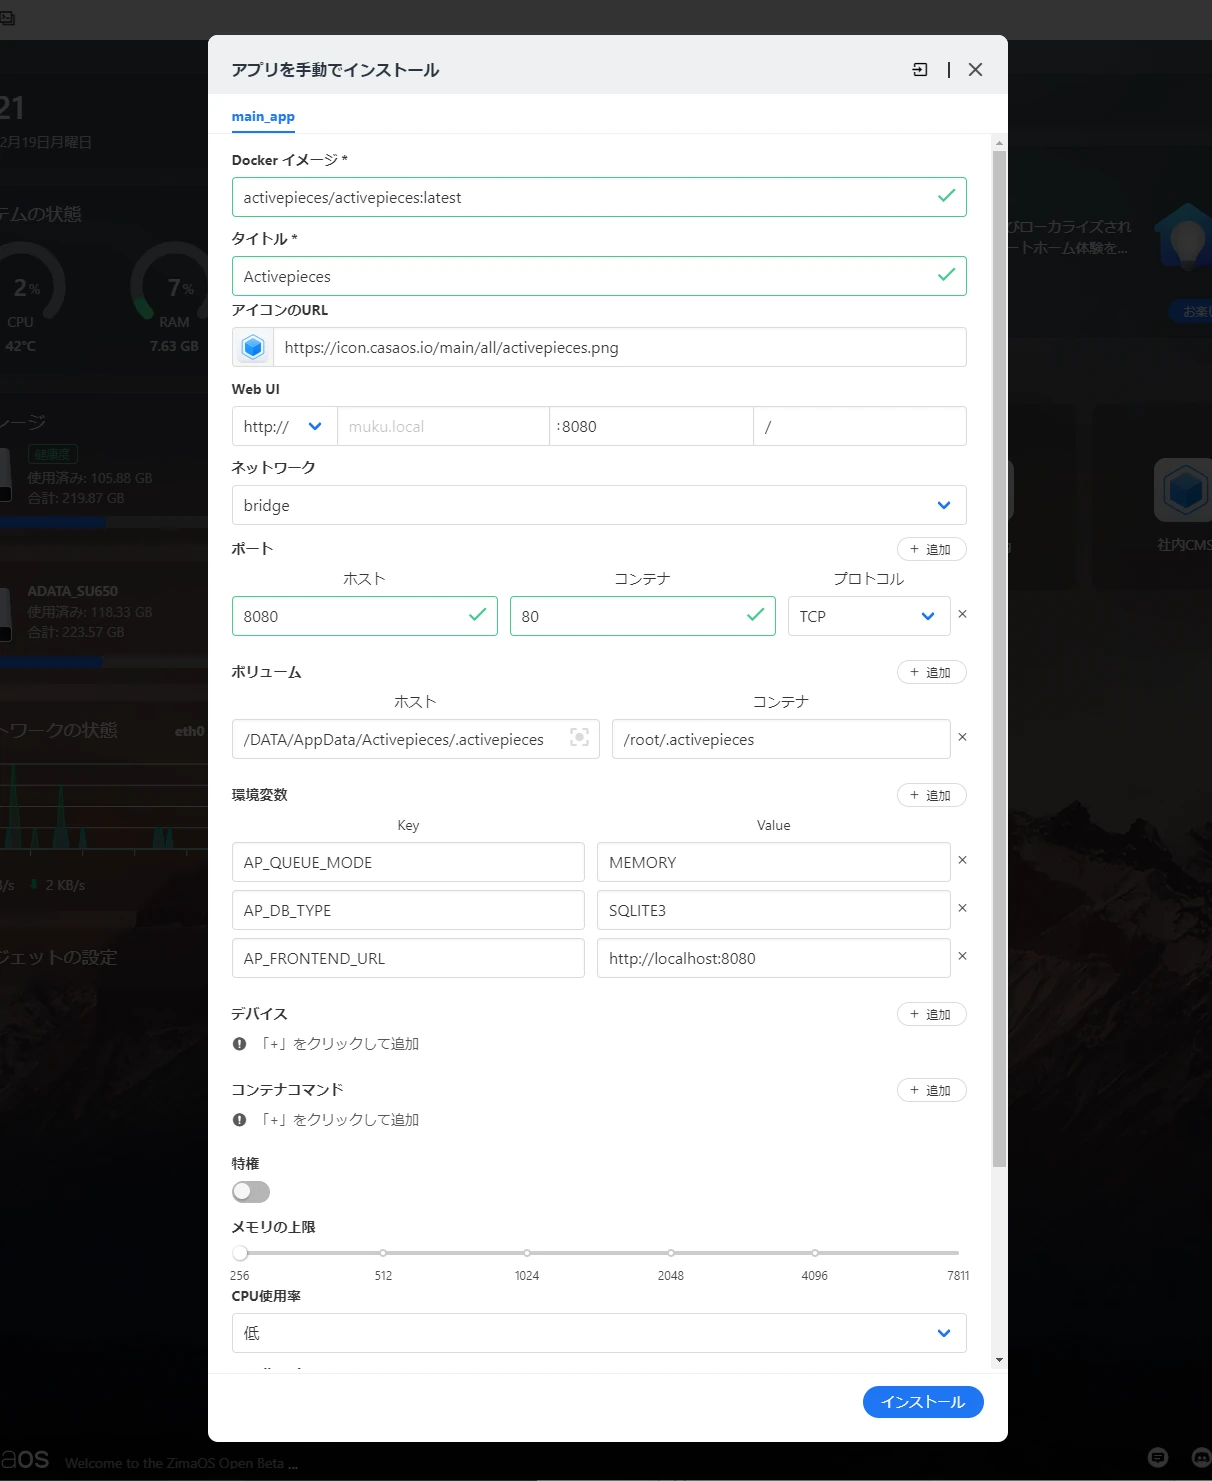
Task: Click the Web UI hostname field
Action: (x=443, y=426)
